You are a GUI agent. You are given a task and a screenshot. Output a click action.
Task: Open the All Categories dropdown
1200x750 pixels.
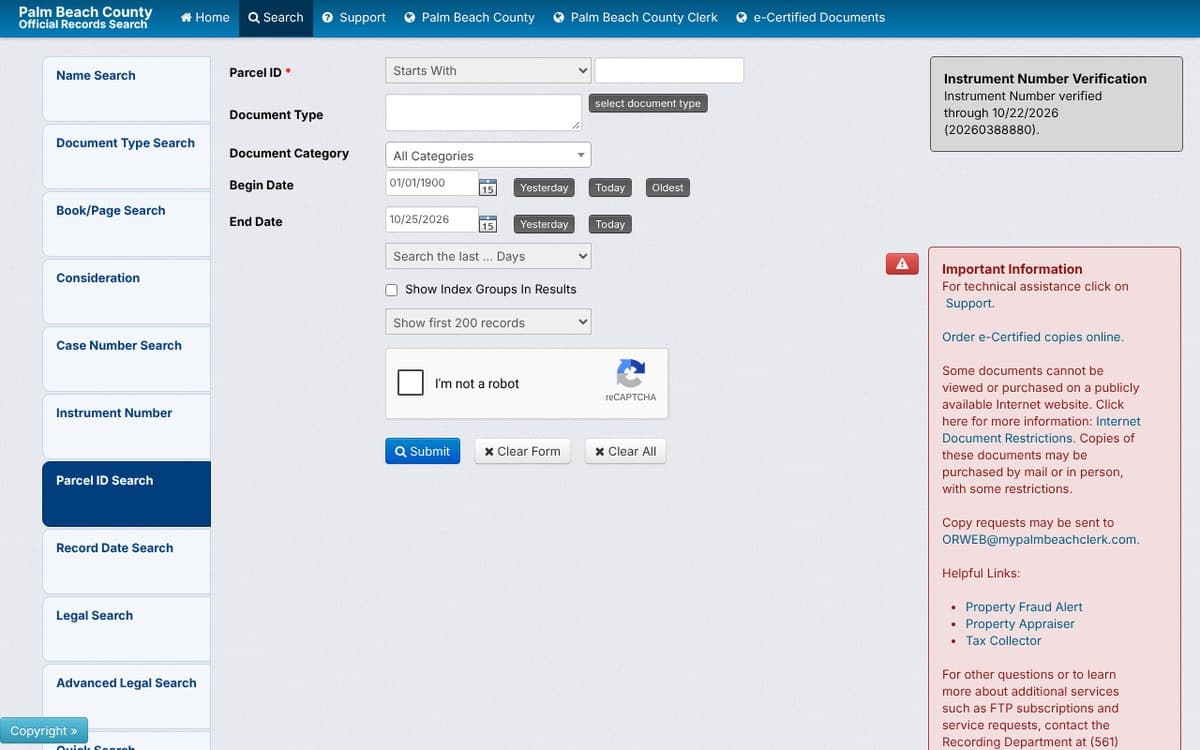point(488,155)
